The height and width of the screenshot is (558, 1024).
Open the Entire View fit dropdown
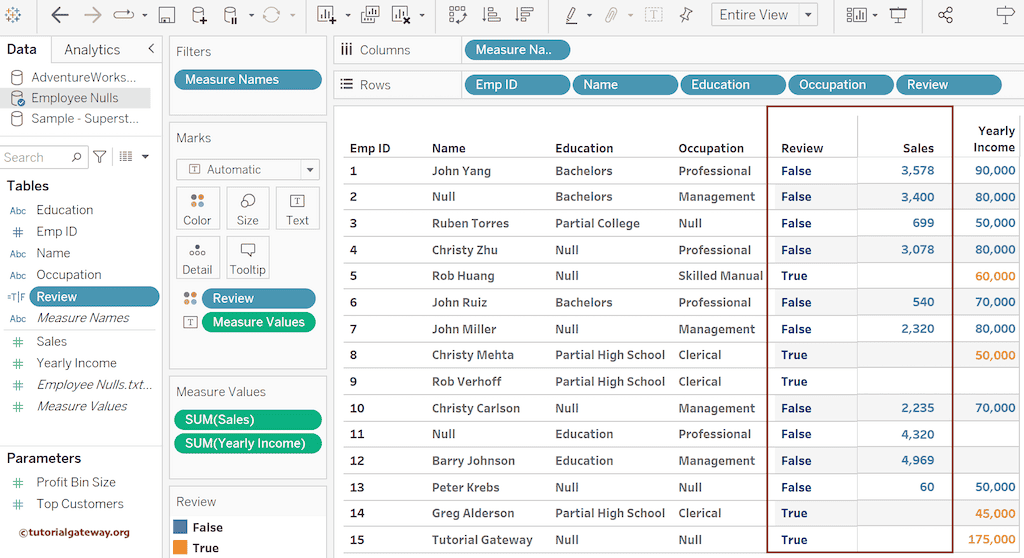pyautogui.click(x=808, y=15)
